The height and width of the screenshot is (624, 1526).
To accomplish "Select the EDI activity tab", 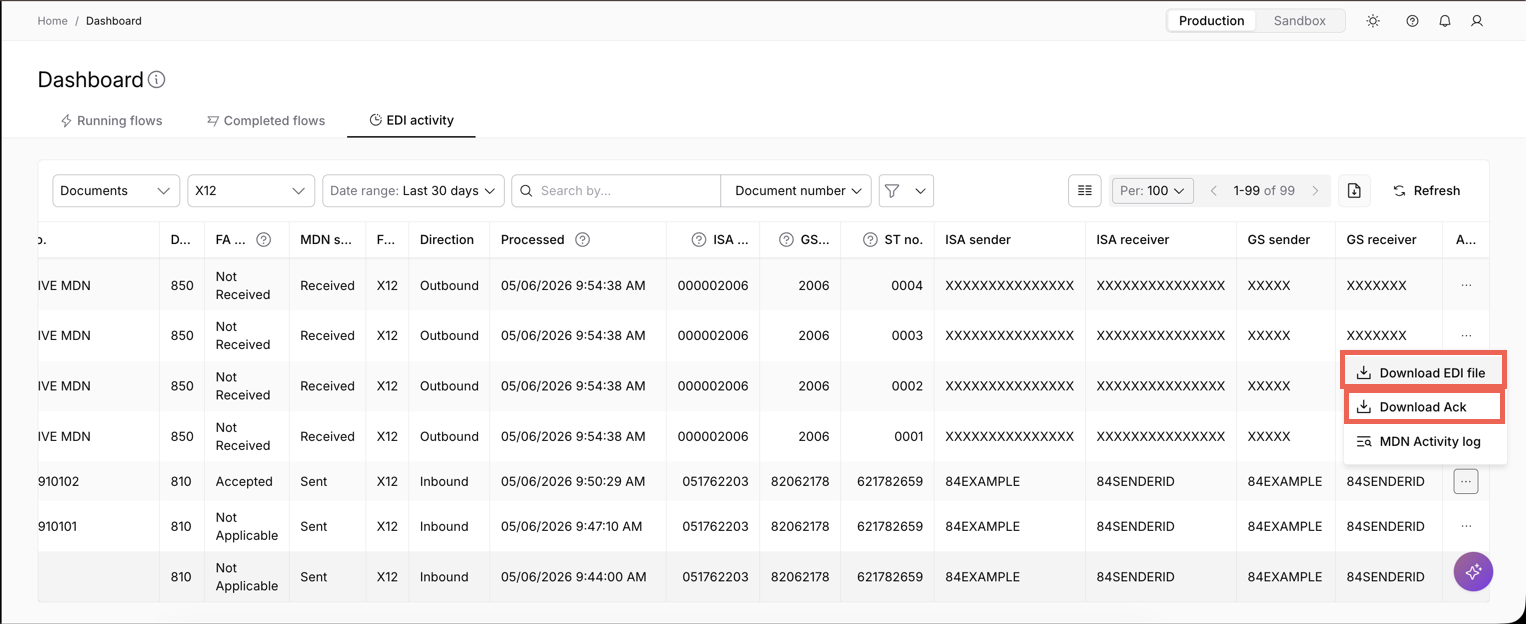I will 411,121.
